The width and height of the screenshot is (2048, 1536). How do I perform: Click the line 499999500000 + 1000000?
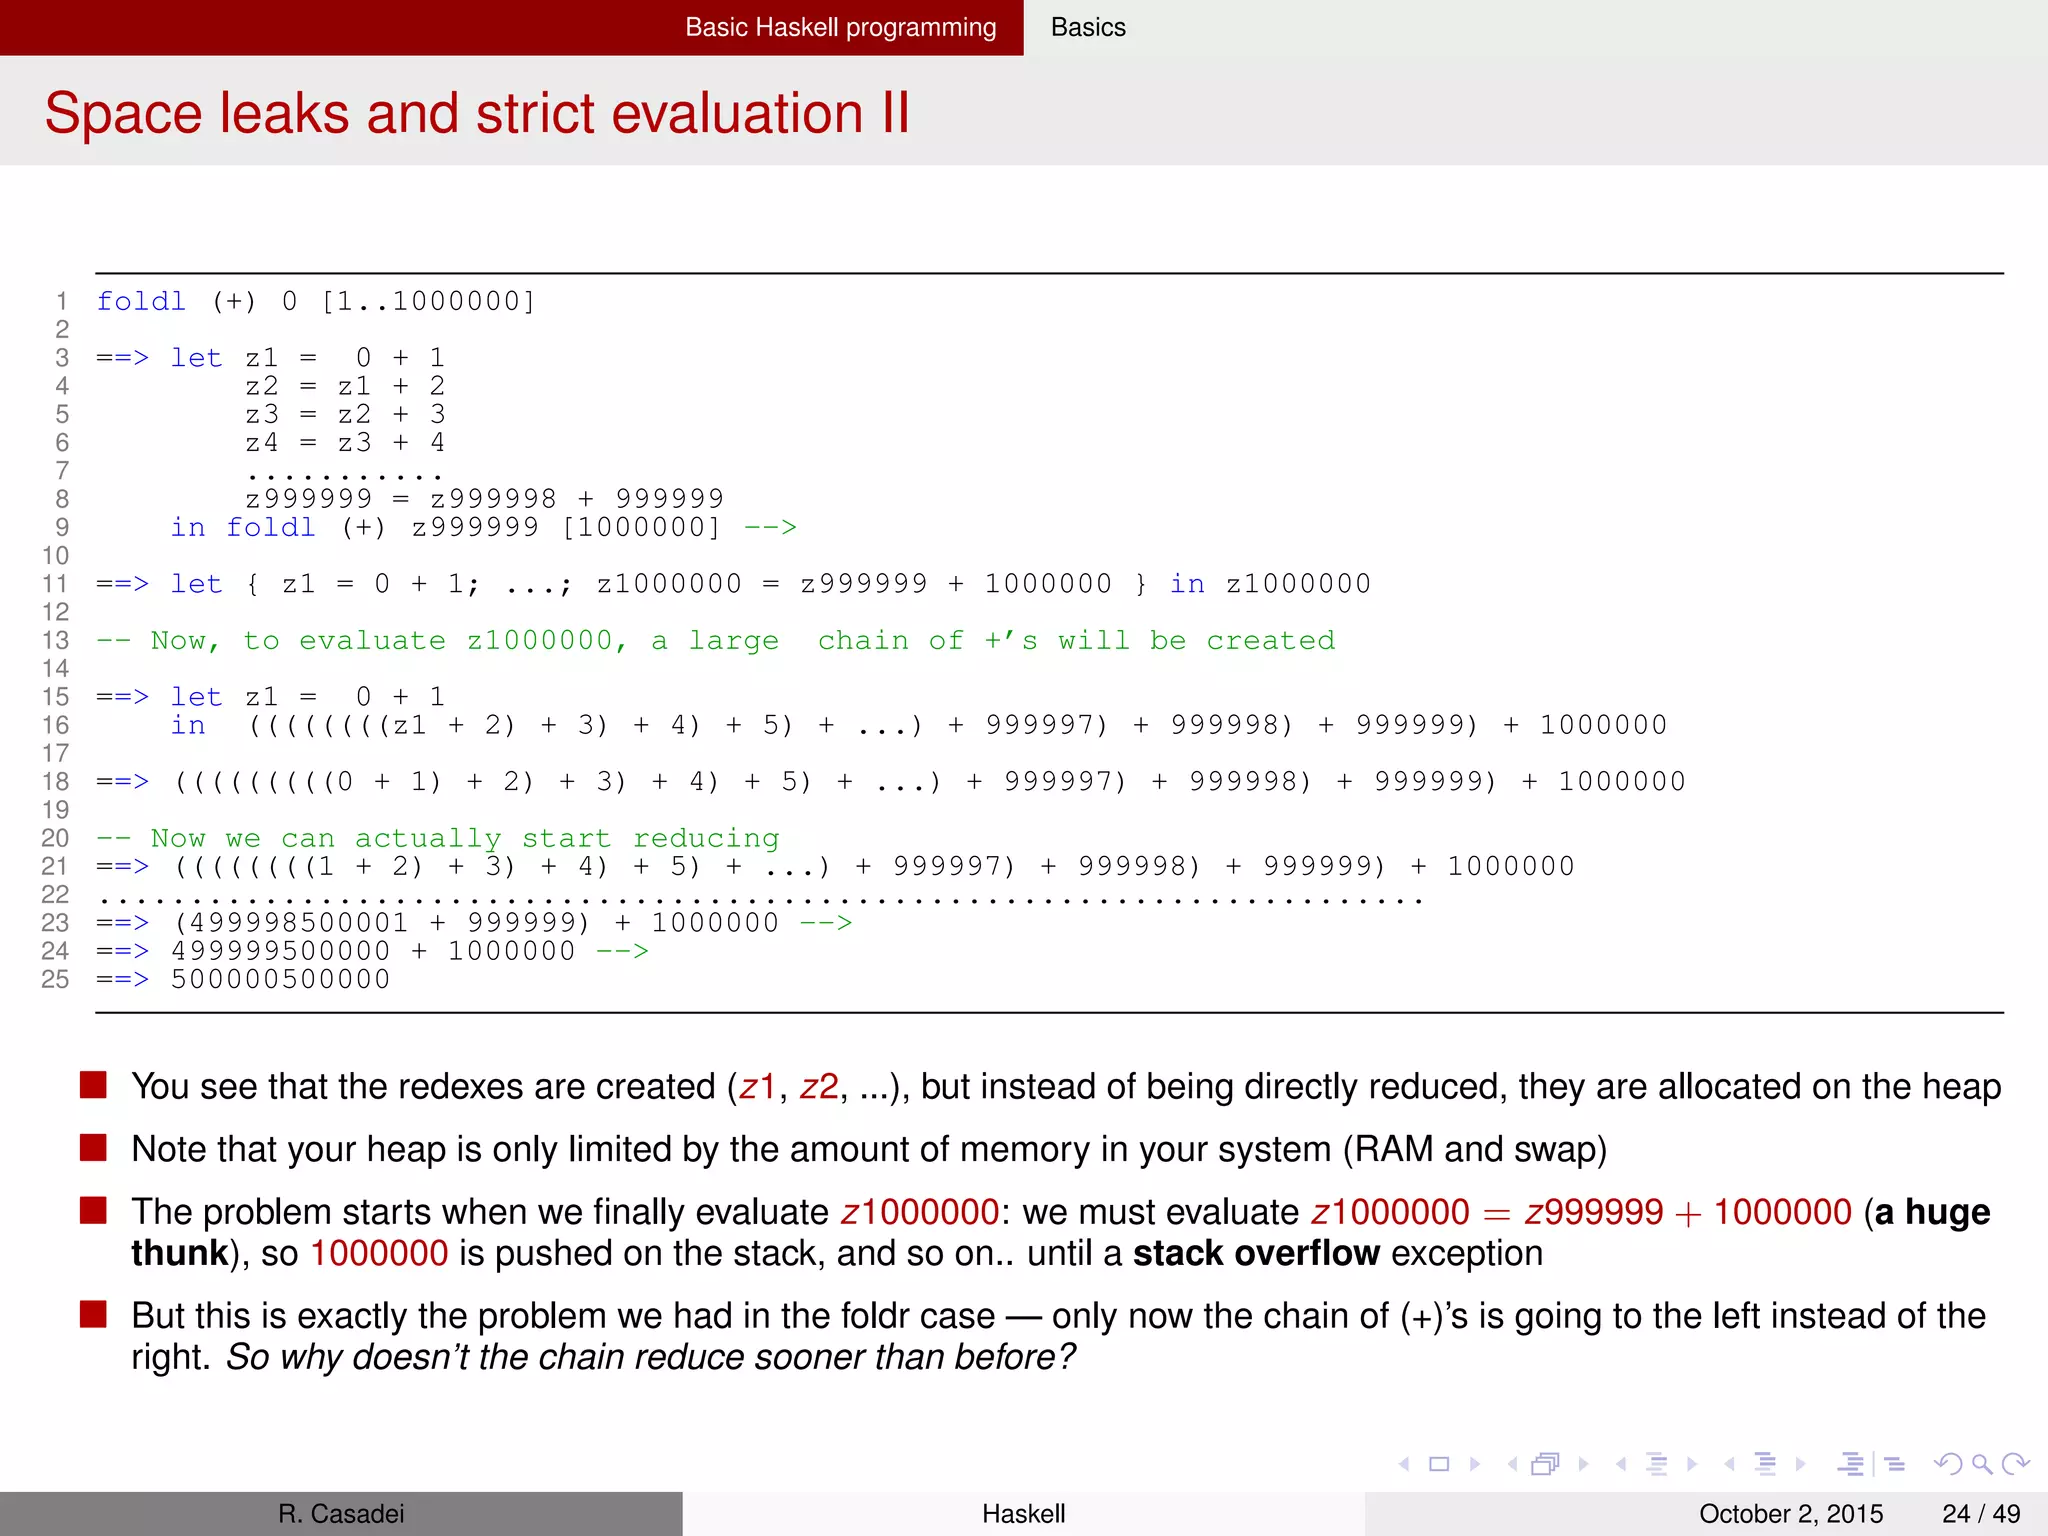tap(373, 951)
